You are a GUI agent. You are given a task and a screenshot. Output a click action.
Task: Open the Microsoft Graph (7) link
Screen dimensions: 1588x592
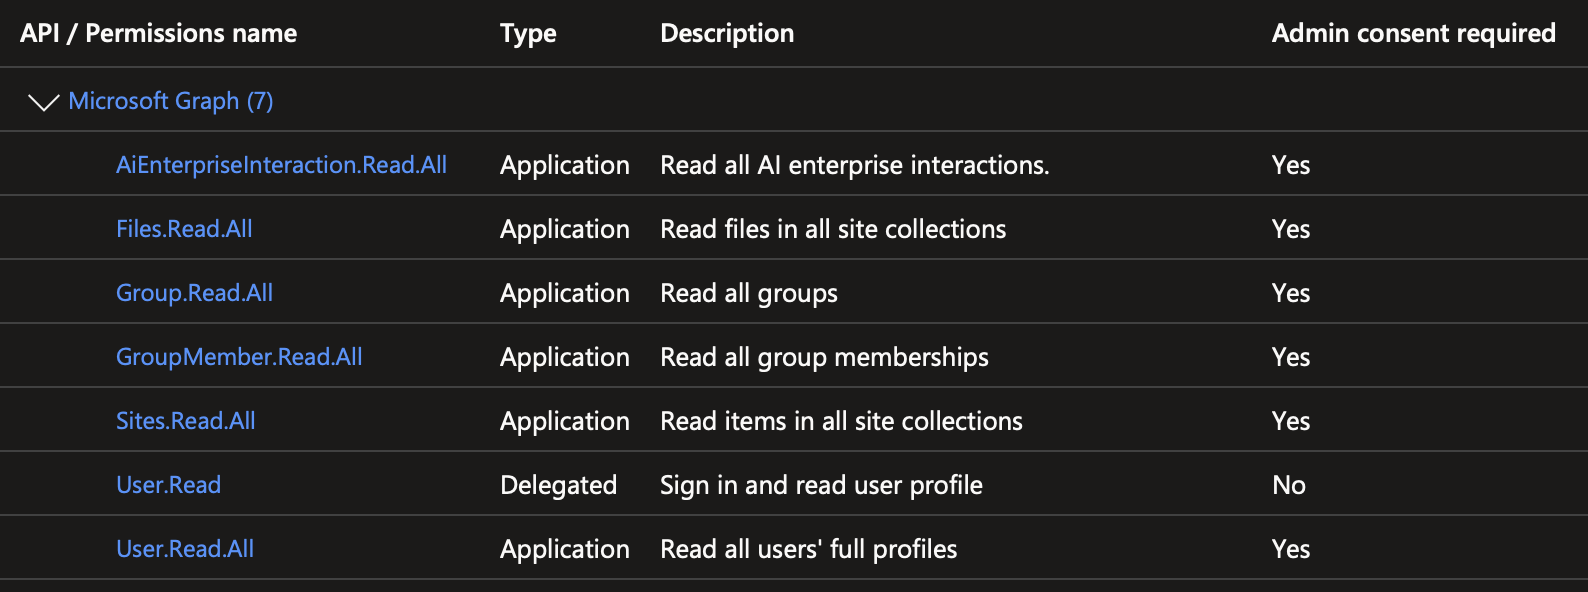[x=171, y=101]
